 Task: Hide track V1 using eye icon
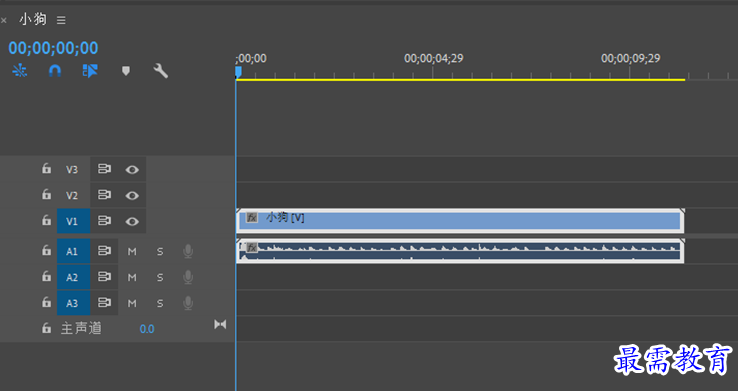pos(132,221)
